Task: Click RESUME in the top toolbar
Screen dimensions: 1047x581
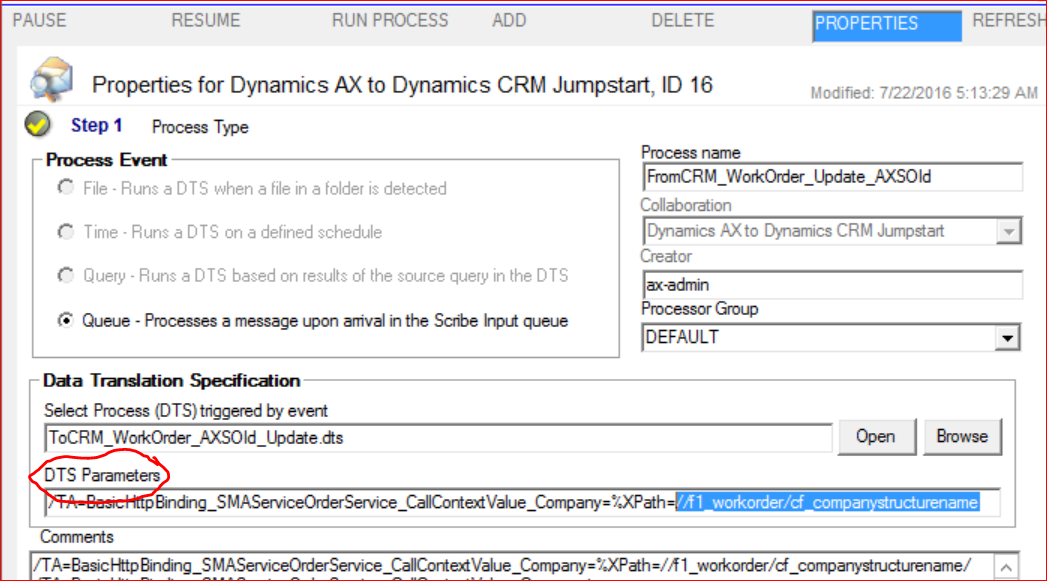Action: coord(206,21)
